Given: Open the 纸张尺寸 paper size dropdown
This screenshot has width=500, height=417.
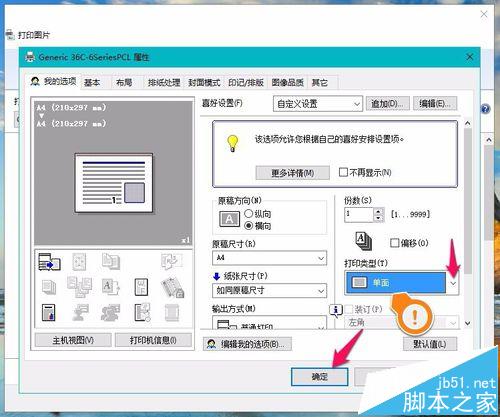Looking at the screenshot, I should pyautogui.click(x=269, y=290).
